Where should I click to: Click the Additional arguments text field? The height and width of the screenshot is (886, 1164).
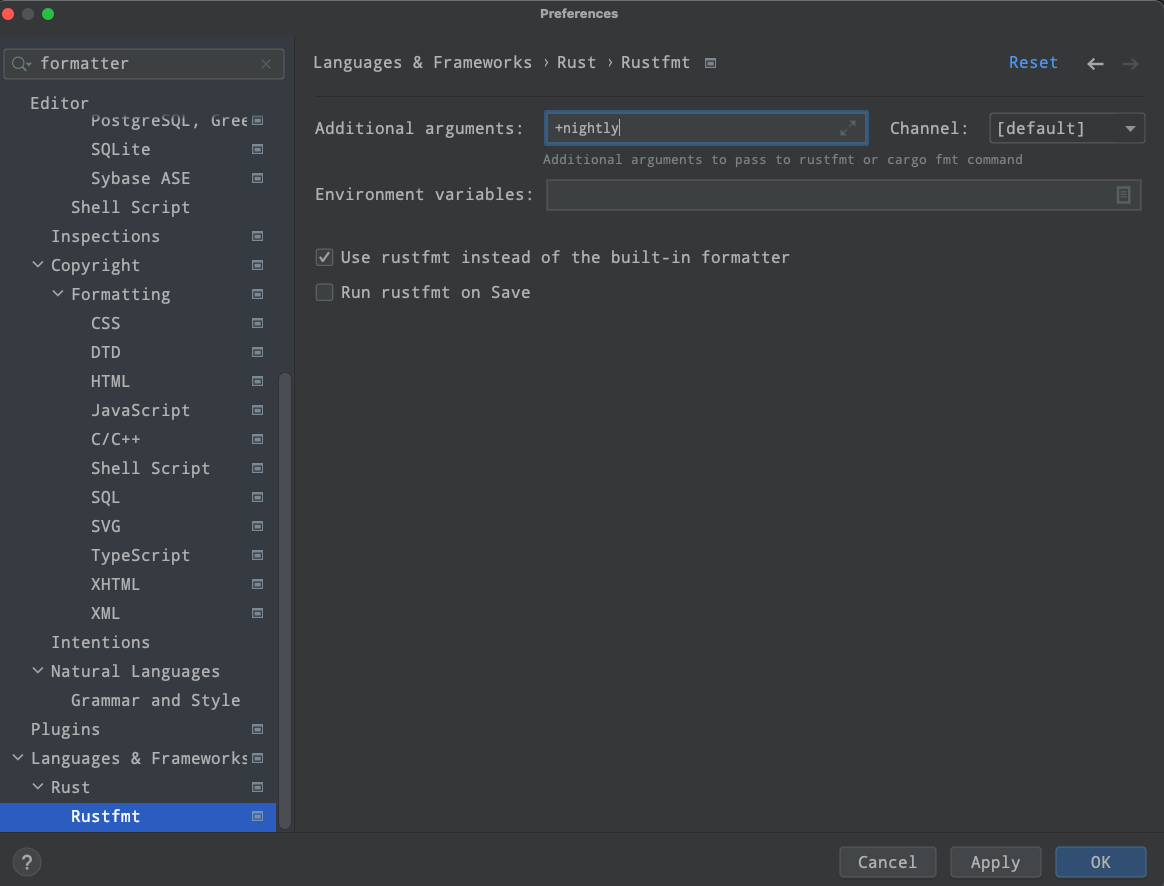click(x=705, y=128)
